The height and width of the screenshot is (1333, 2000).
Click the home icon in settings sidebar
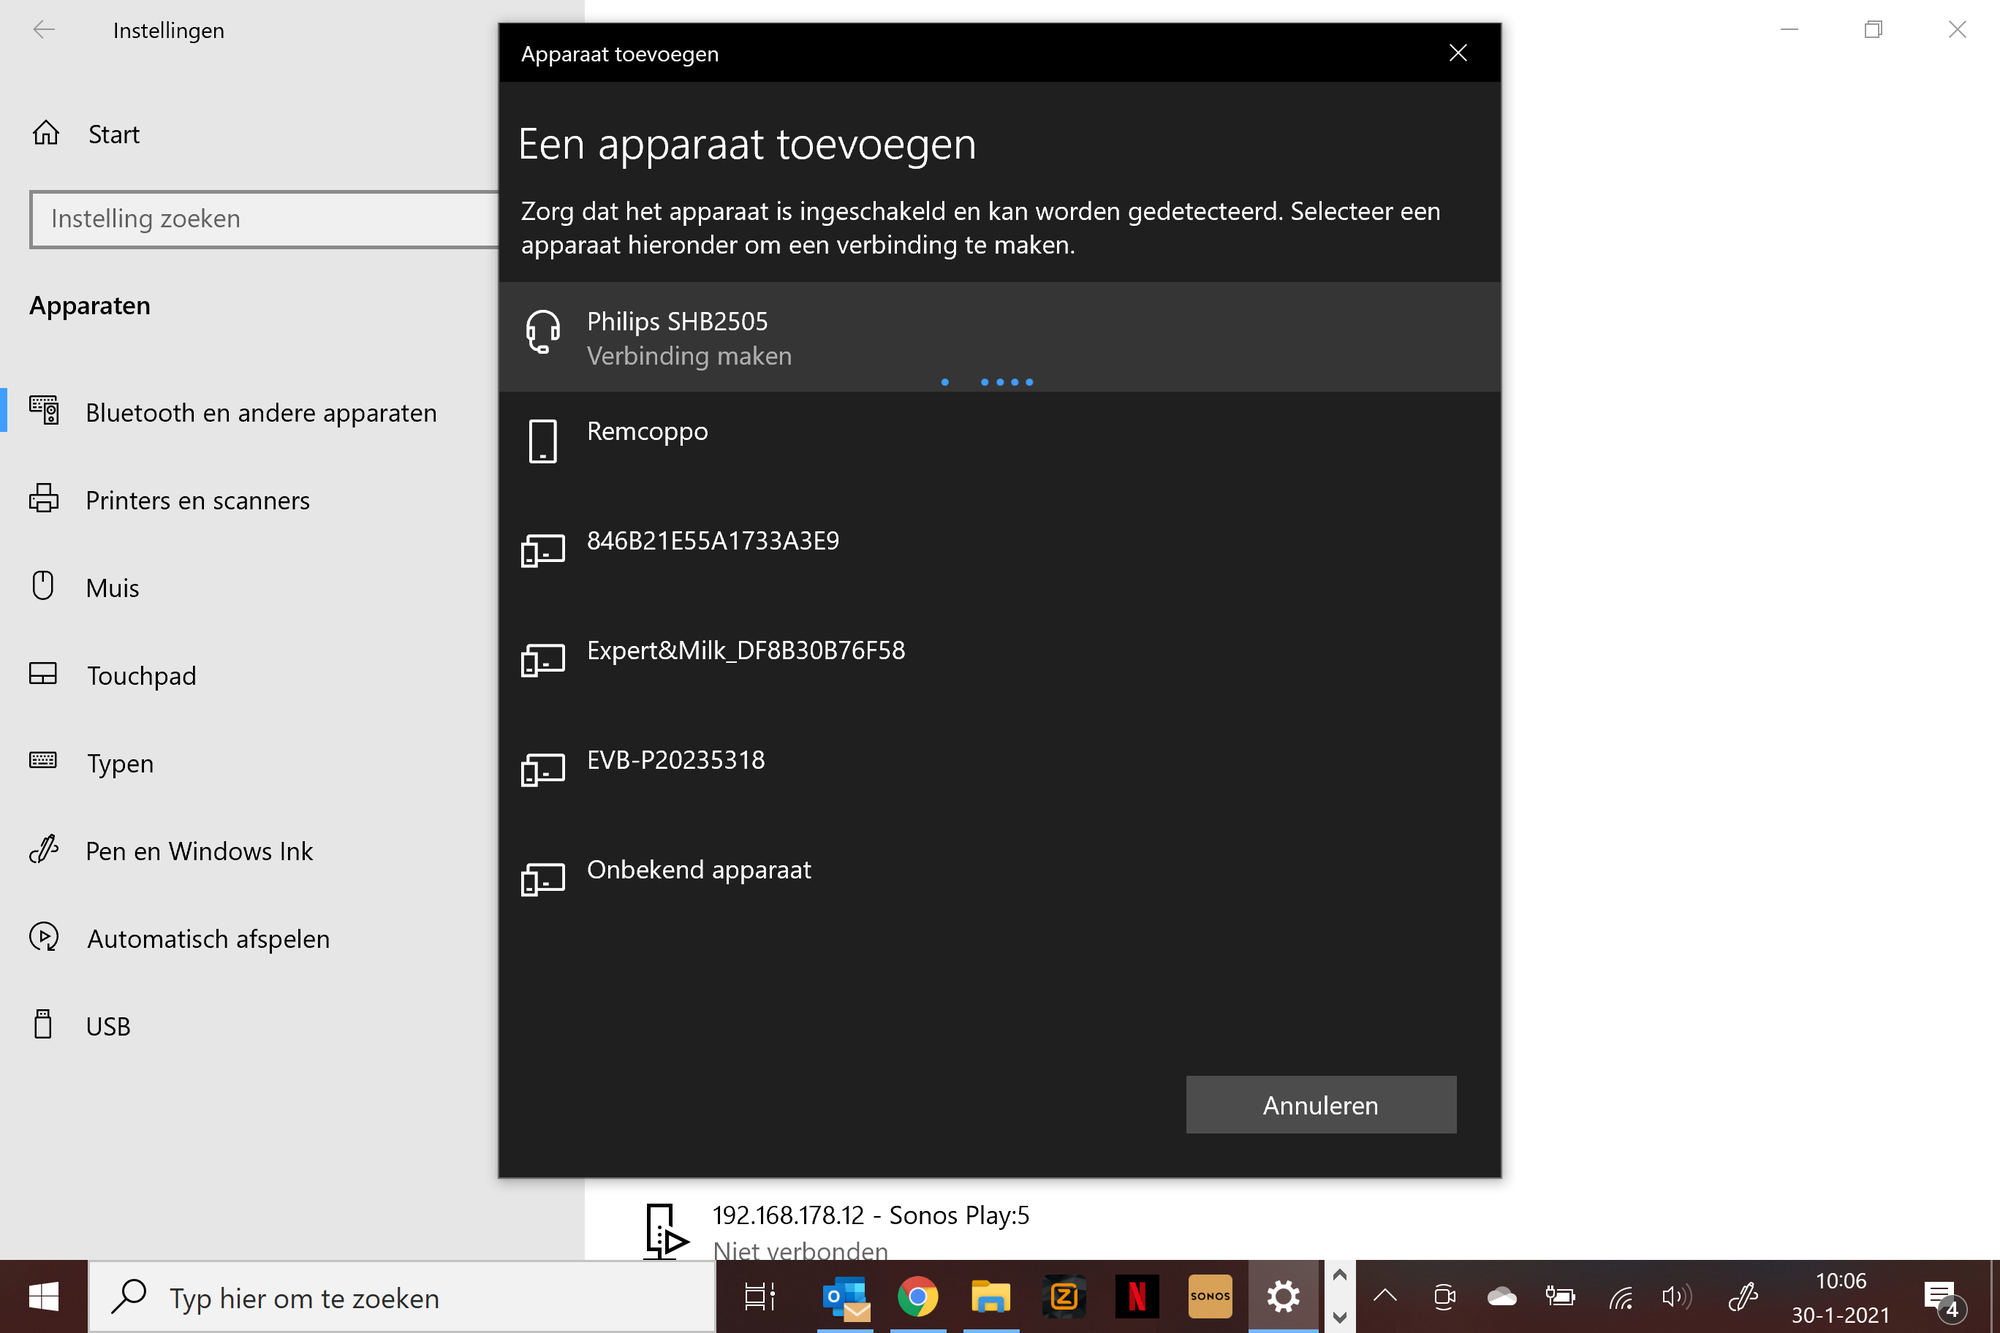tap(46, 133)
